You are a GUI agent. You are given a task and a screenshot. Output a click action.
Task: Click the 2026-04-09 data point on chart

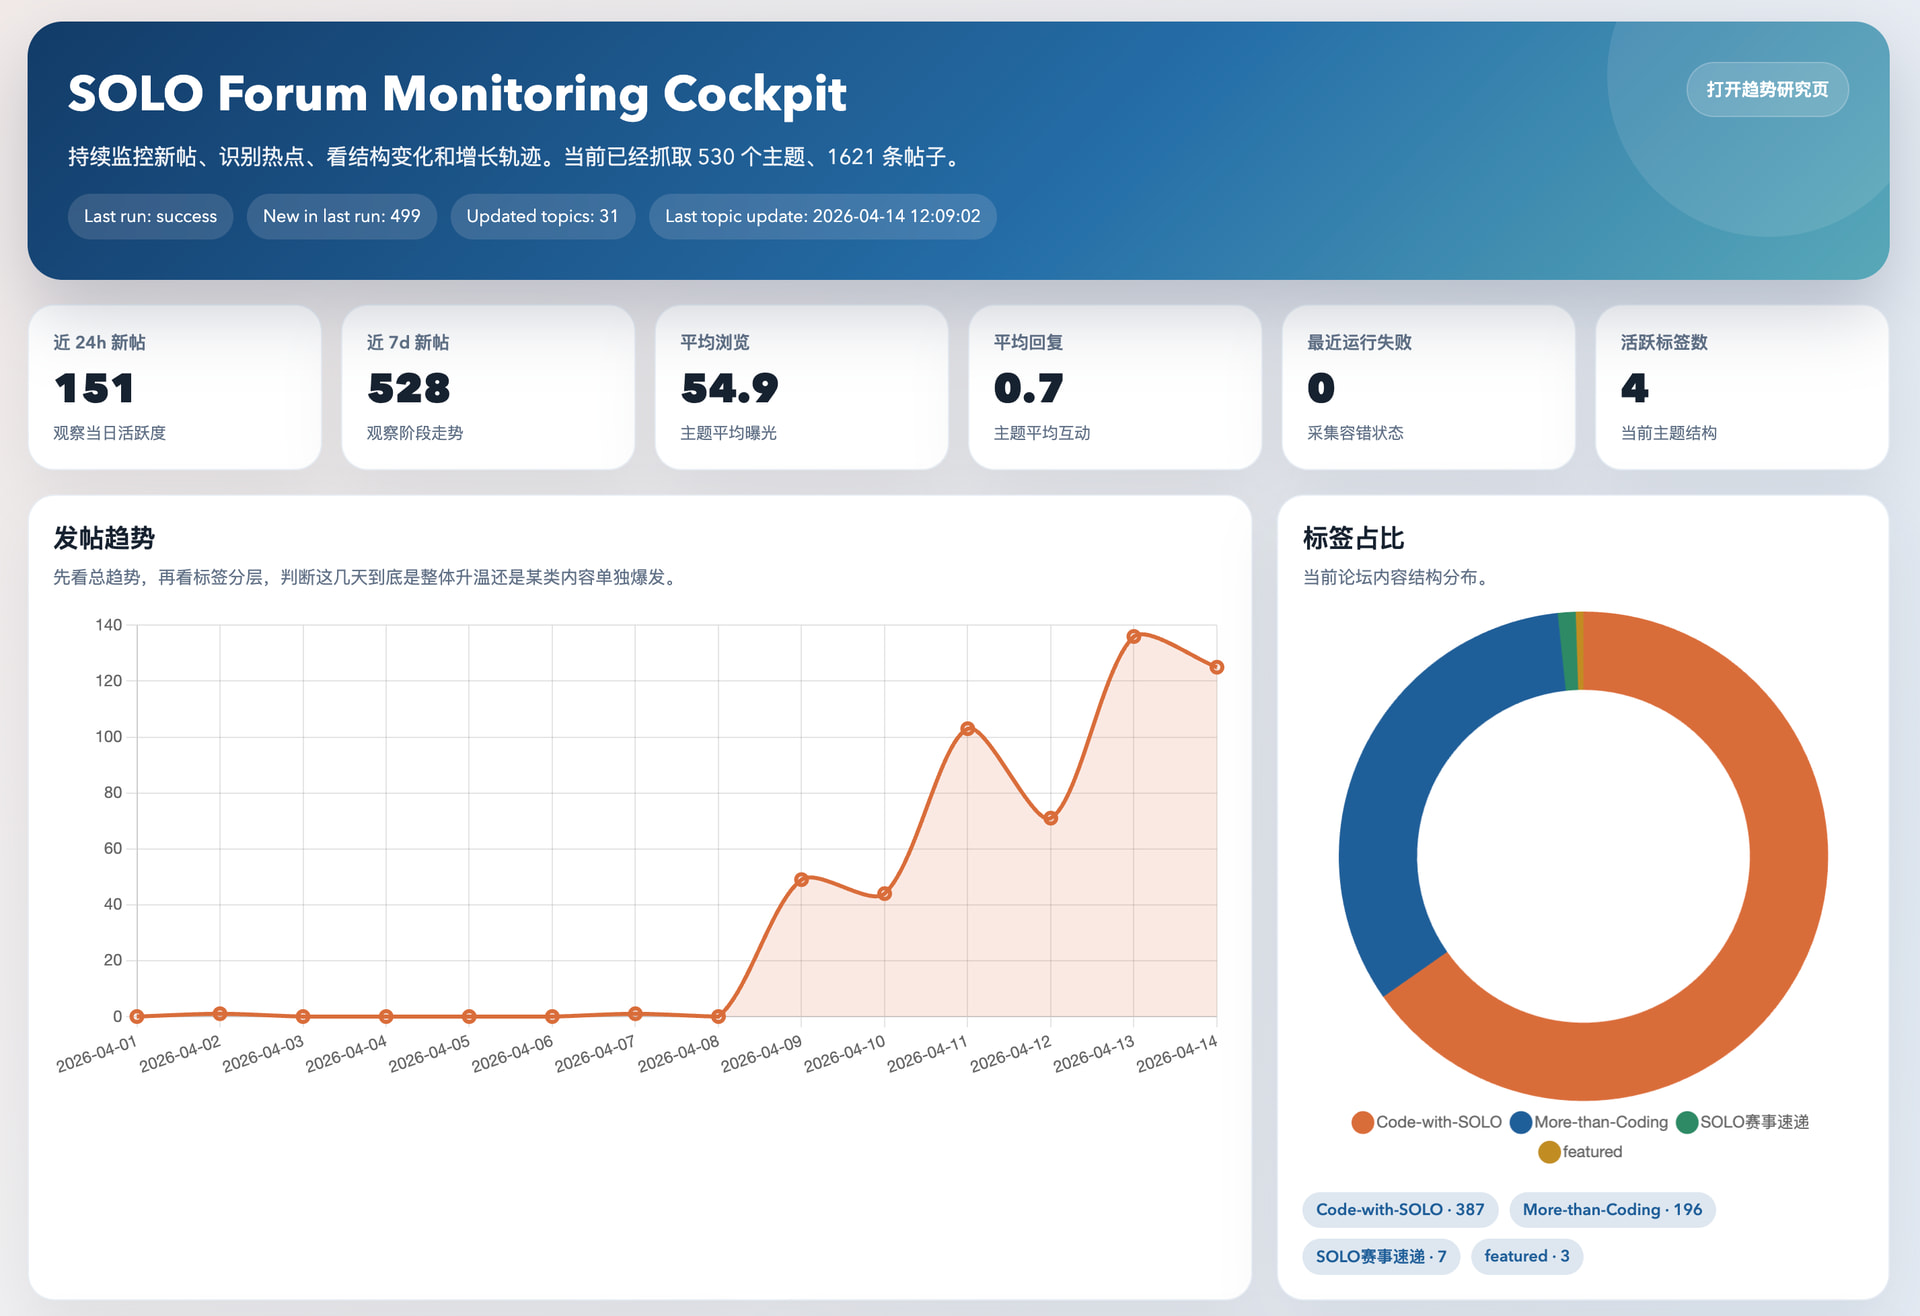click(x=801, y=880)
